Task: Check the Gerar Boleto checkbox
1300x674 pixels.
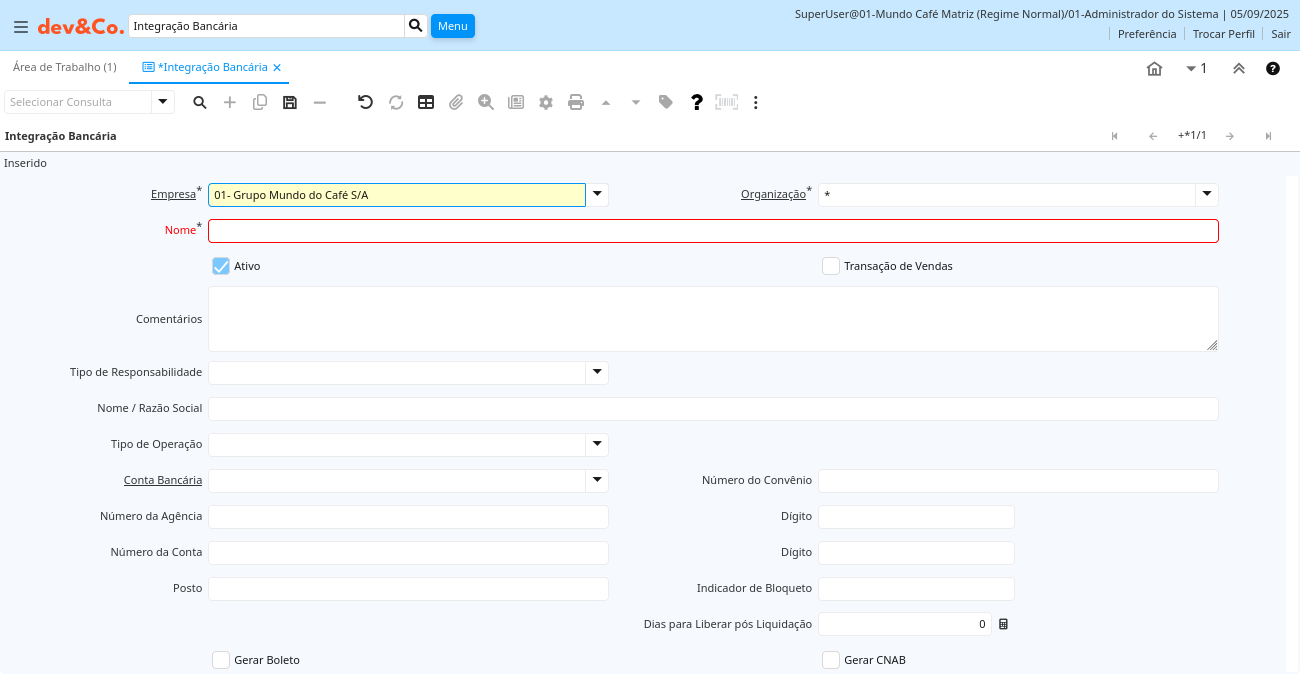Action: coord(221,660)
